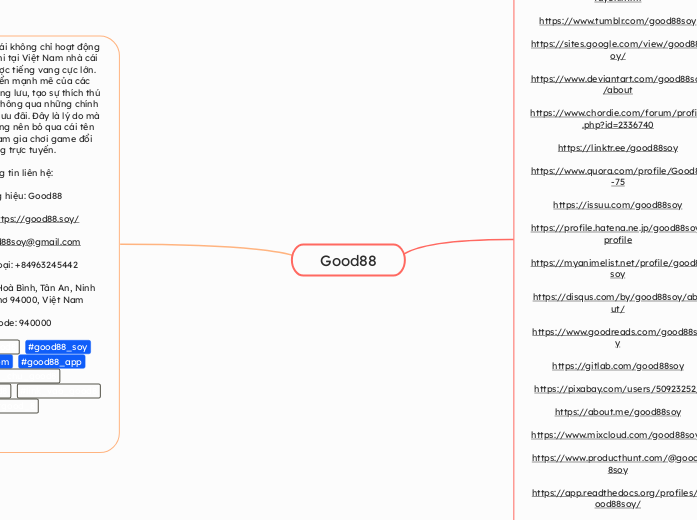This screenshot has height=520, width=697.
Task: Open the Goodreads good88soy link
Action: [x=614, y=337]
